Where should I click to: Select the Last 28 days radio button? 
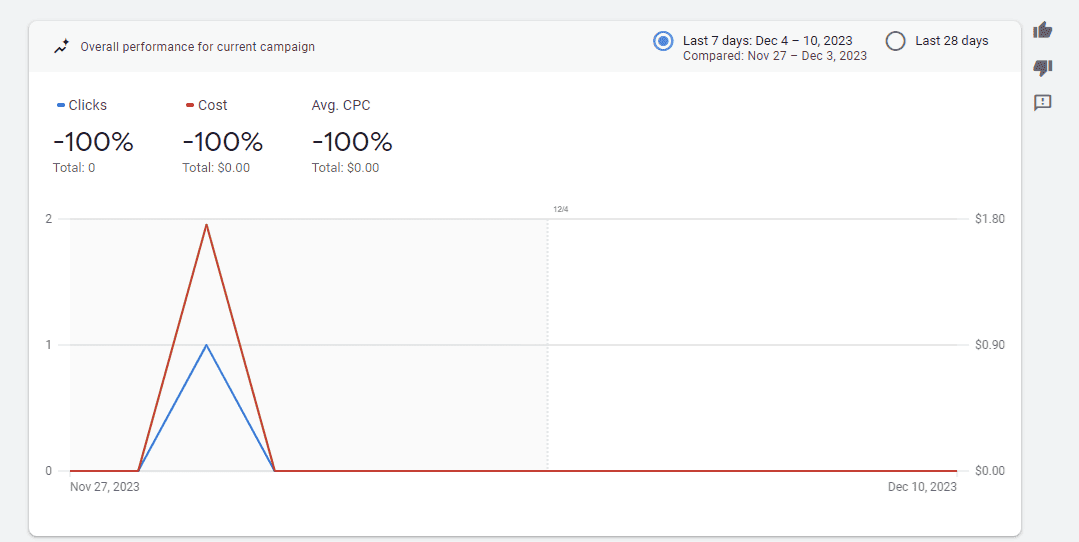pyautogui.click(x=895, y=41)
